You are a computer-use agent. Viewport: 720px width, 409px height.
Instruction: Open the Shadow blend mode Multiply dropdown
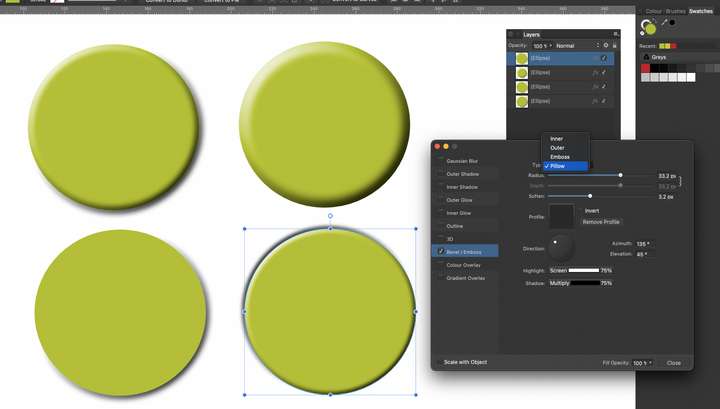coord(559,283)
